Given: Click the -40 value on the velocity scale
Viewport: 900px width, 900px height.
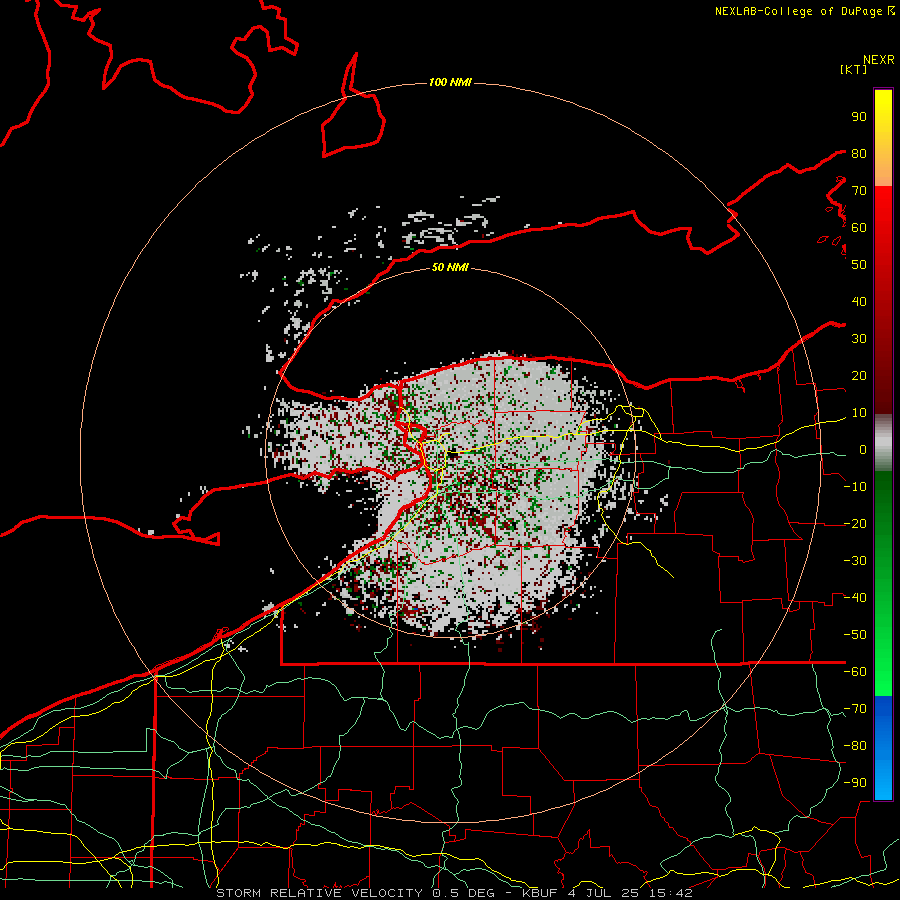Looking at the screenshot, I should (x=855, y=598).
